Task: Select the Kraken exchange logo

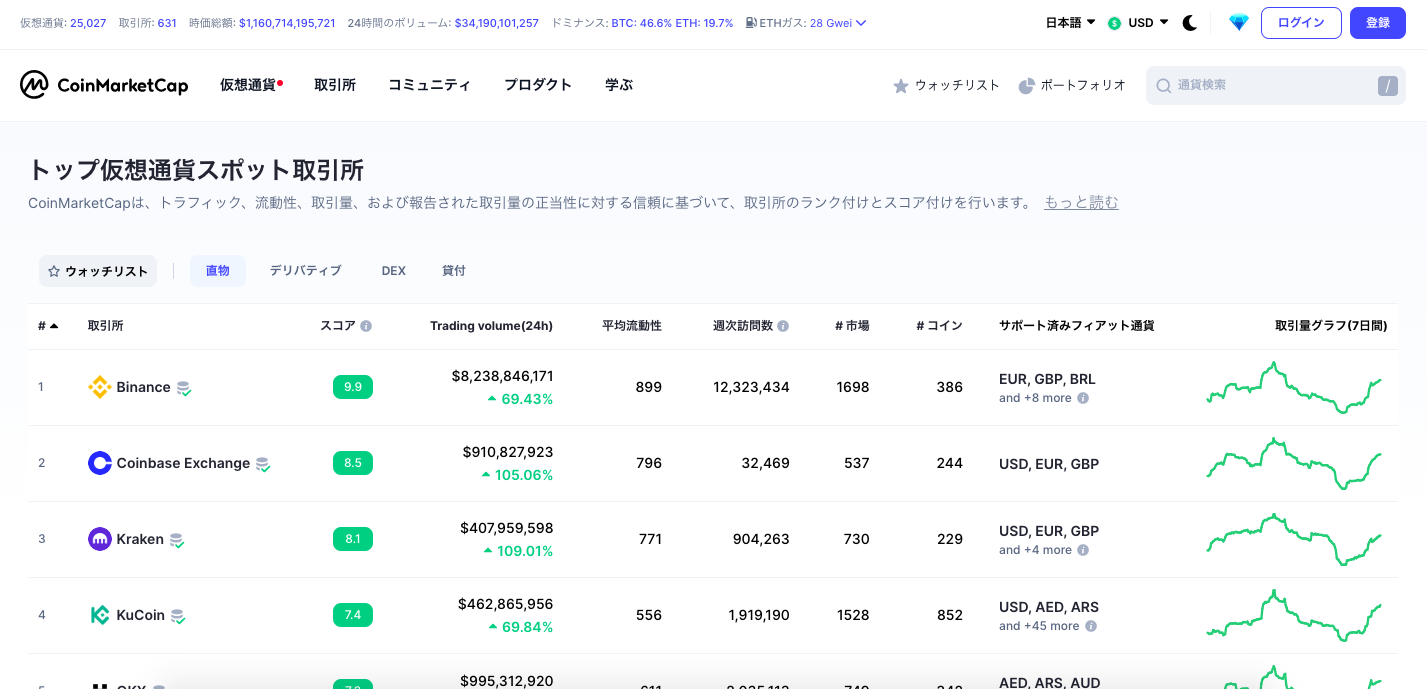Action: 100,539
